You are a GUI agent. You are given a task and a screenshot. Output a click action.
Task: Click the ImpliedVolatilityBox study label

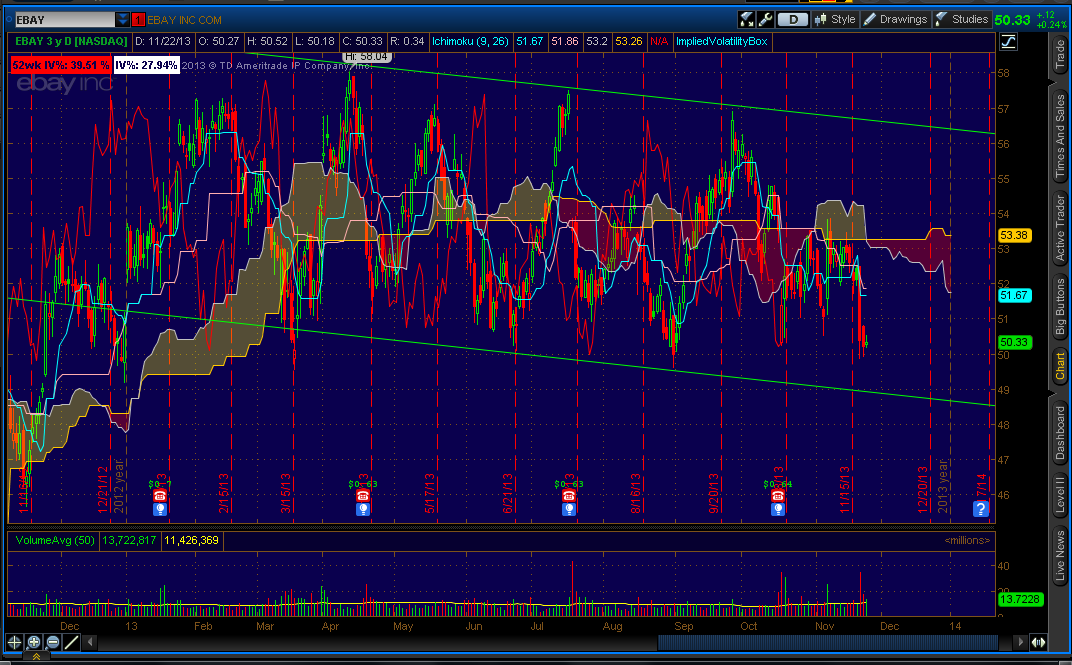pyautogui.click(x=721, y=41)
